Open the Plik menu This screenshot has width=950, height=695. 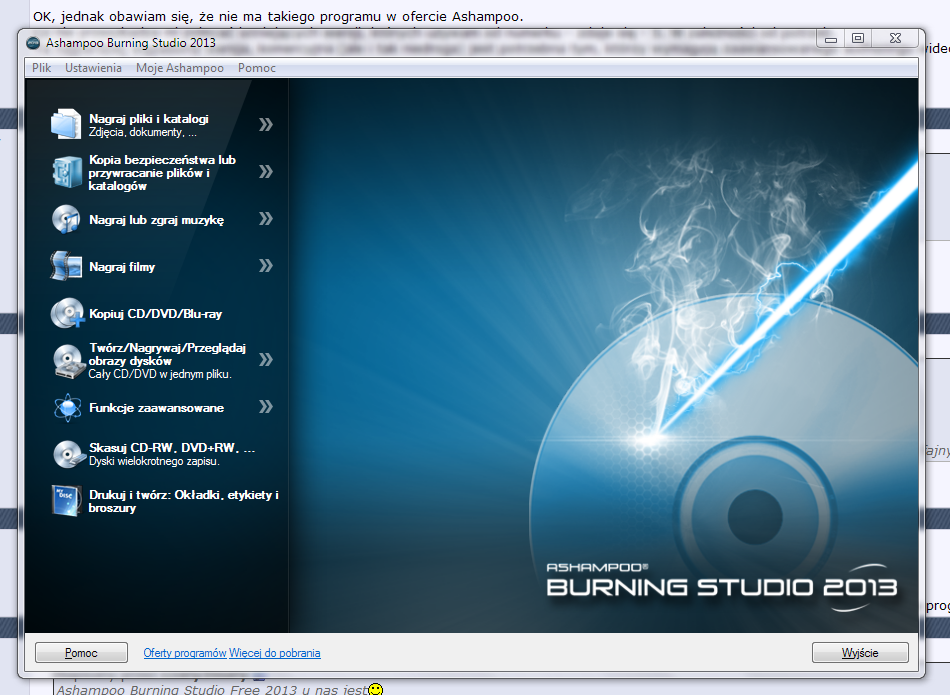pos(41,68)
